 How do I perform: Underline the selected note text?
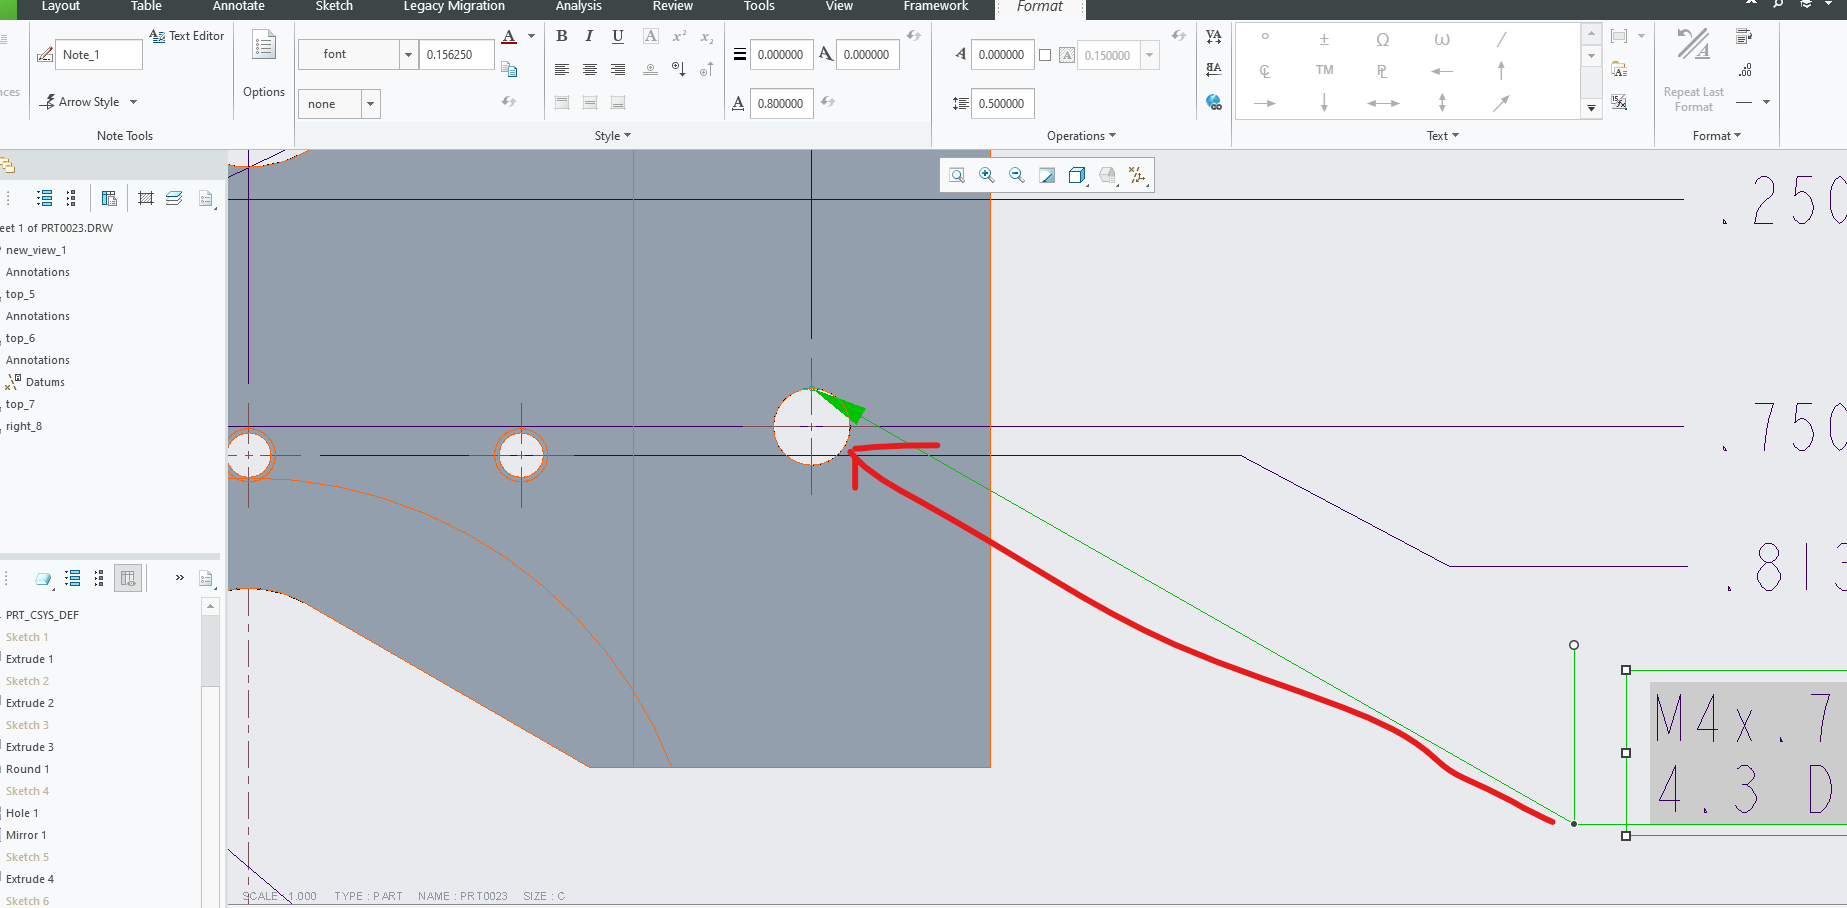click(x=618, y=37)
